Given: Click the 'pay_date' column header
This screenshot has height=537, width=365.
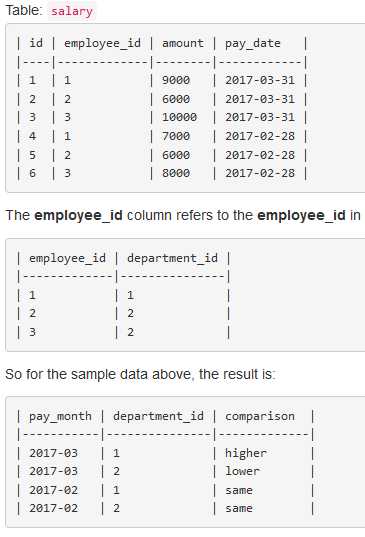Looking at the screenshot, I should pos(253,44).
